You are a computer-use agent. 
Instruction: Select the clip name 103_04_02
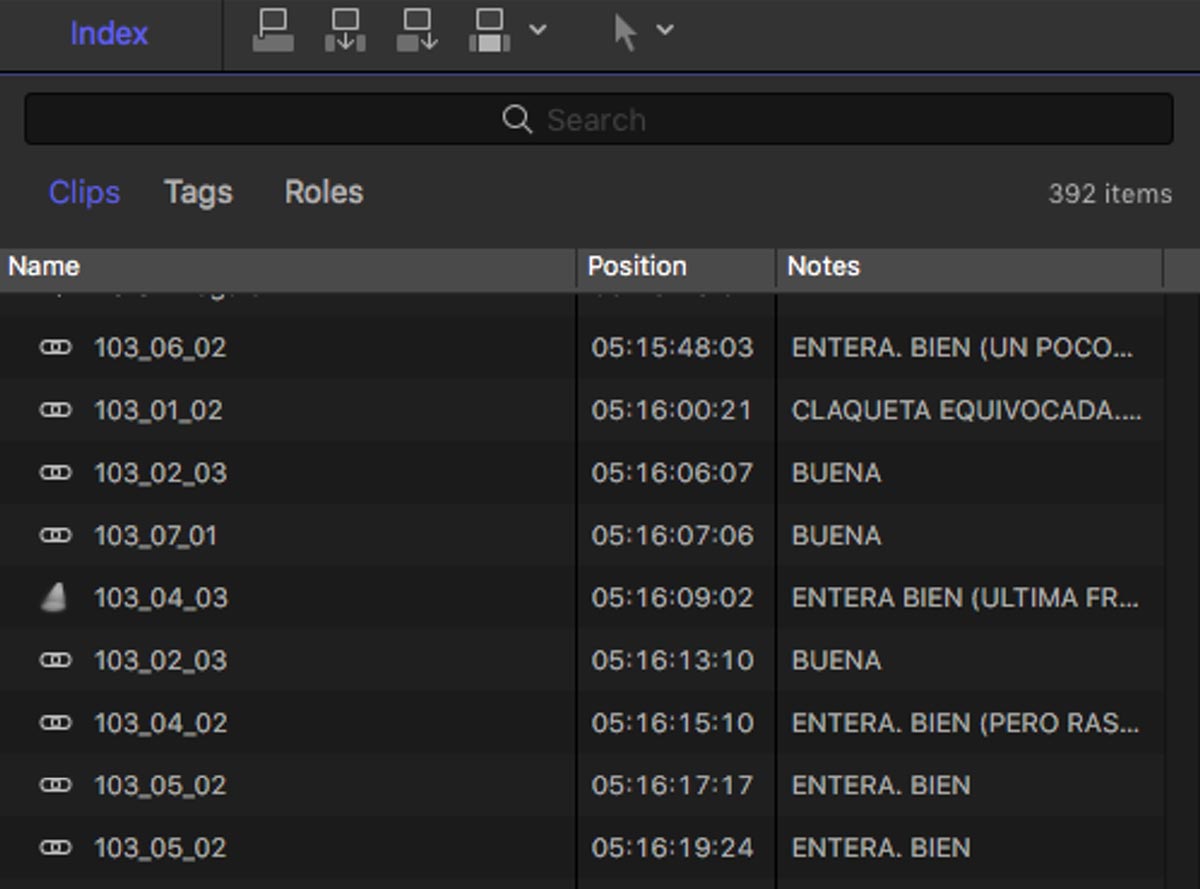160,722
